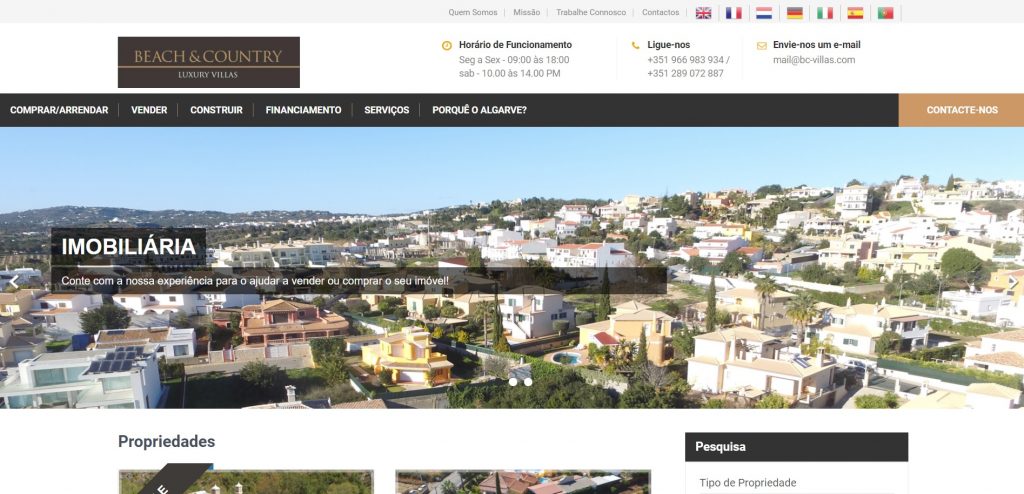Open the Vender menu item
This screenshot has height=494, width=1024.
pos(149,110)
